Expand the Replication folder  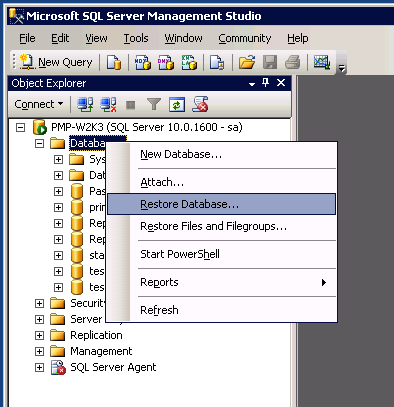[x=39, y=335]
